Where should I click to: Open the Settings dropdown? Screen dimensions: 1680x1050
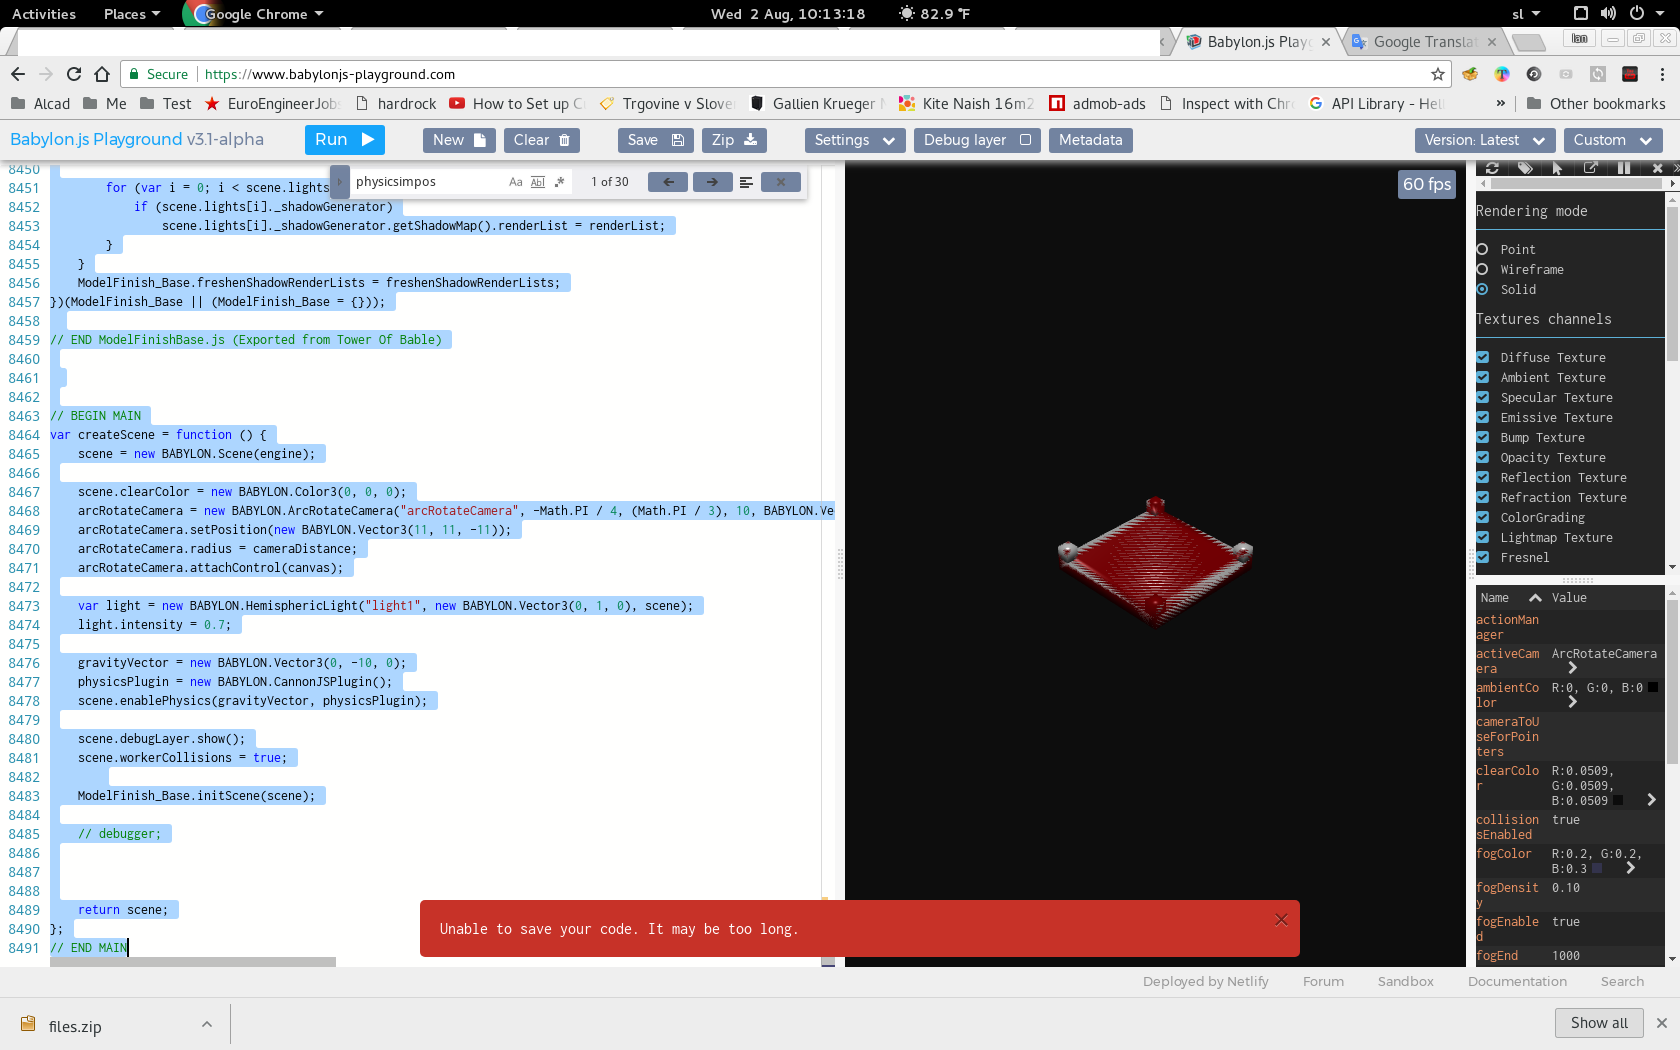tap(854, 140)
